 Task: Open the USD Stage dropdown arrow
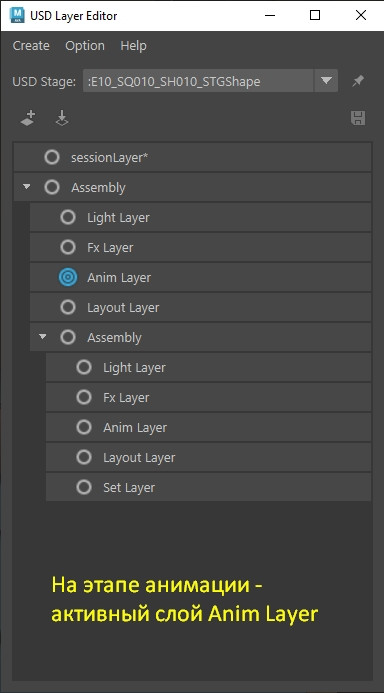point(326,81)
